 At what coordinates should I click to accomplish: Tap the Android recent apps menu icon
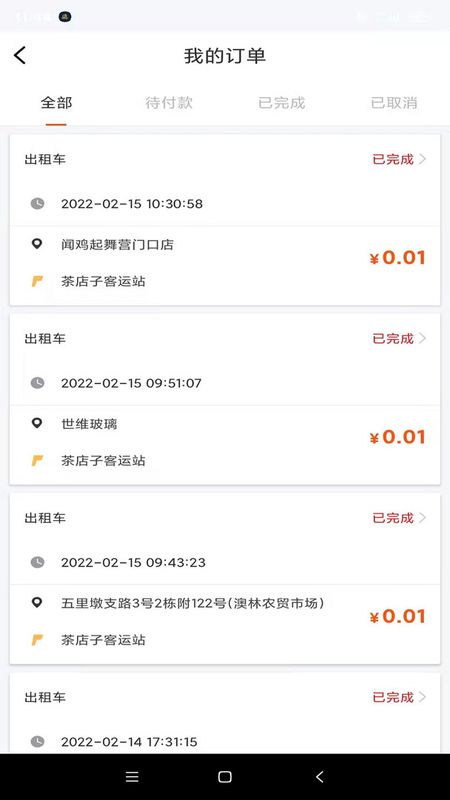pyautogui.click(x=132, y=777)
